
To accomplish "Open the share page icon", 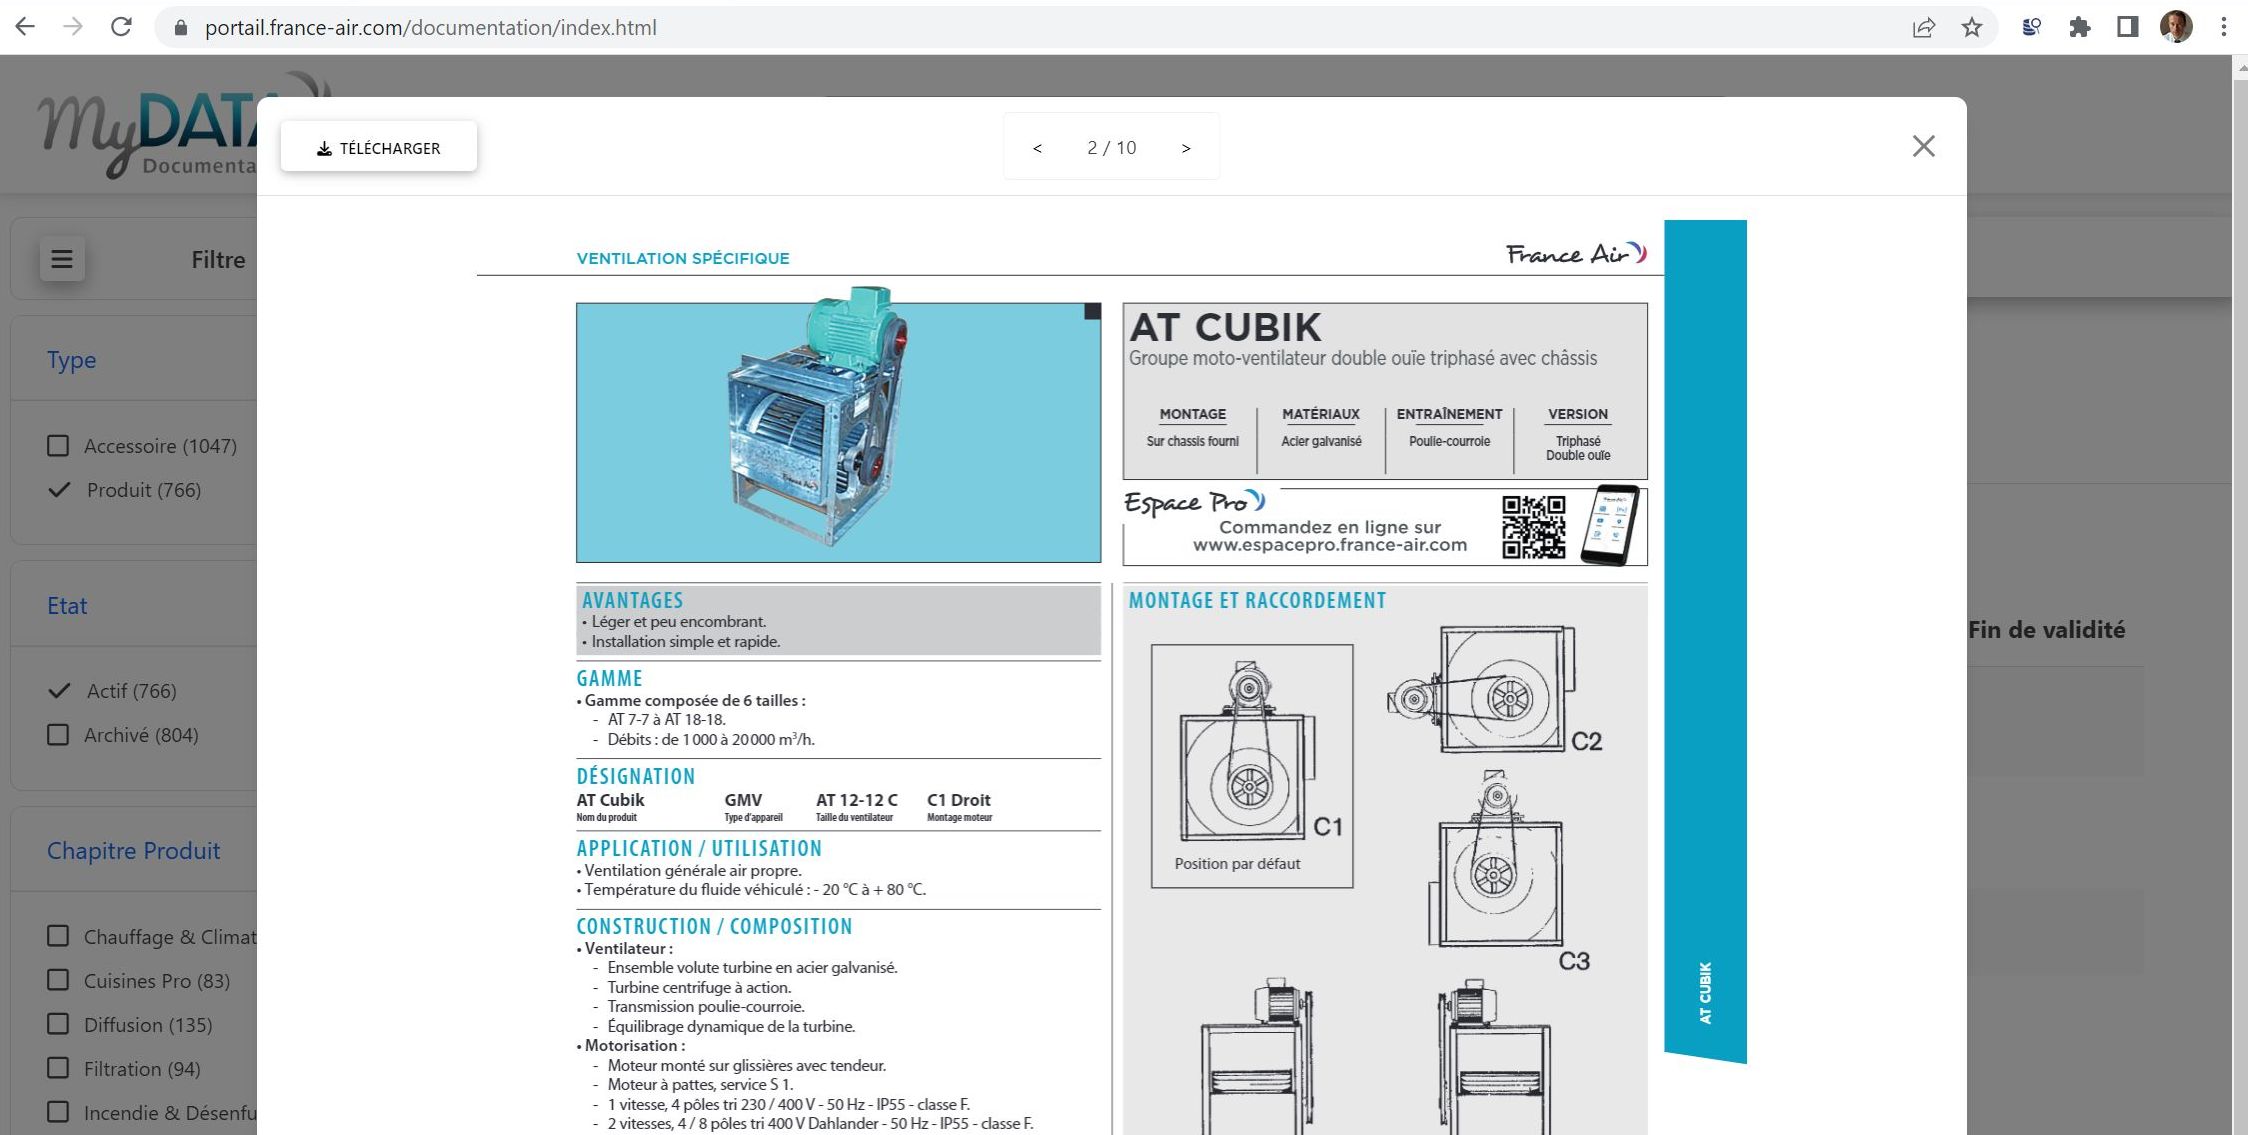I will [1923, 28].
